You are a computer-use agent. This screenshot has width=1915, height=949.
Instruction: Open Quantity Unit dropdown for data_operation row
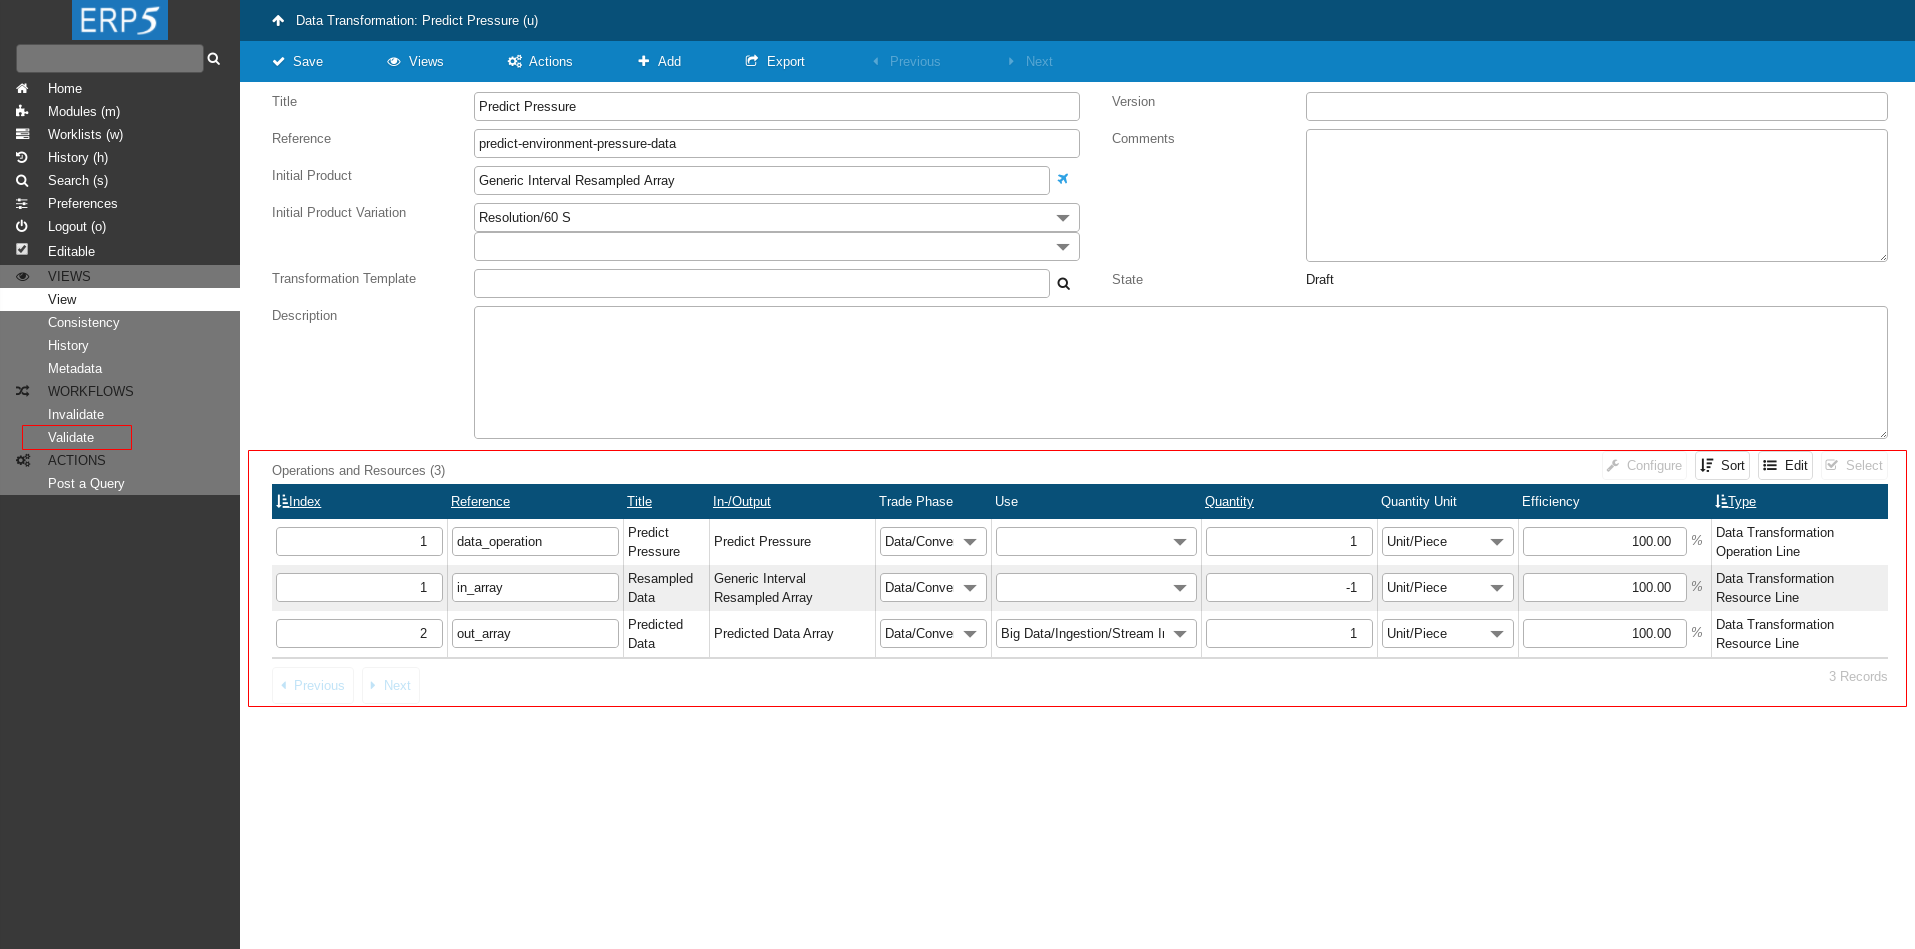click(1448, 541)
